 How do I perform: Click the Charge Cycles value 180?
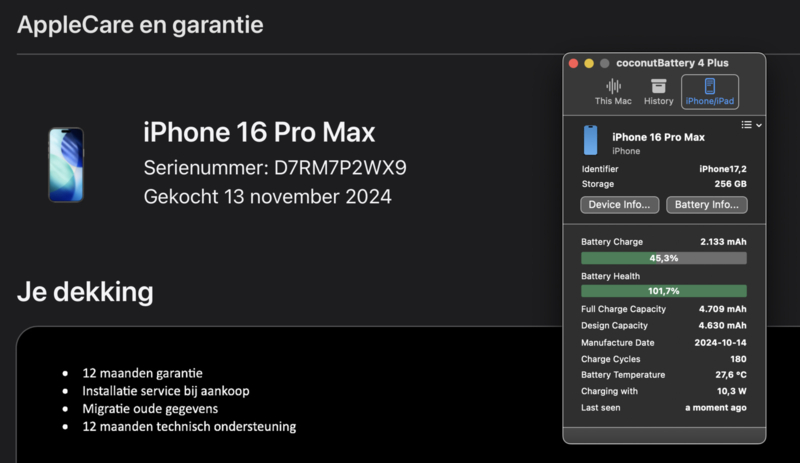737,359
